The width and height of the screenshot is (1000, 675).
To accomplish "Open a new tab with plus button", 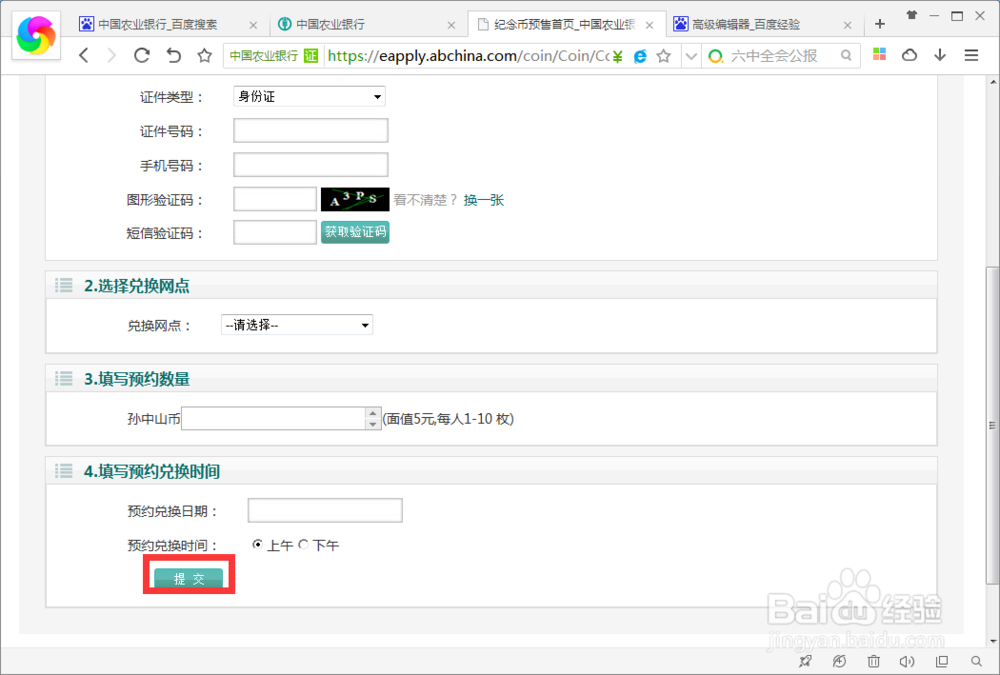I will 880,24.
